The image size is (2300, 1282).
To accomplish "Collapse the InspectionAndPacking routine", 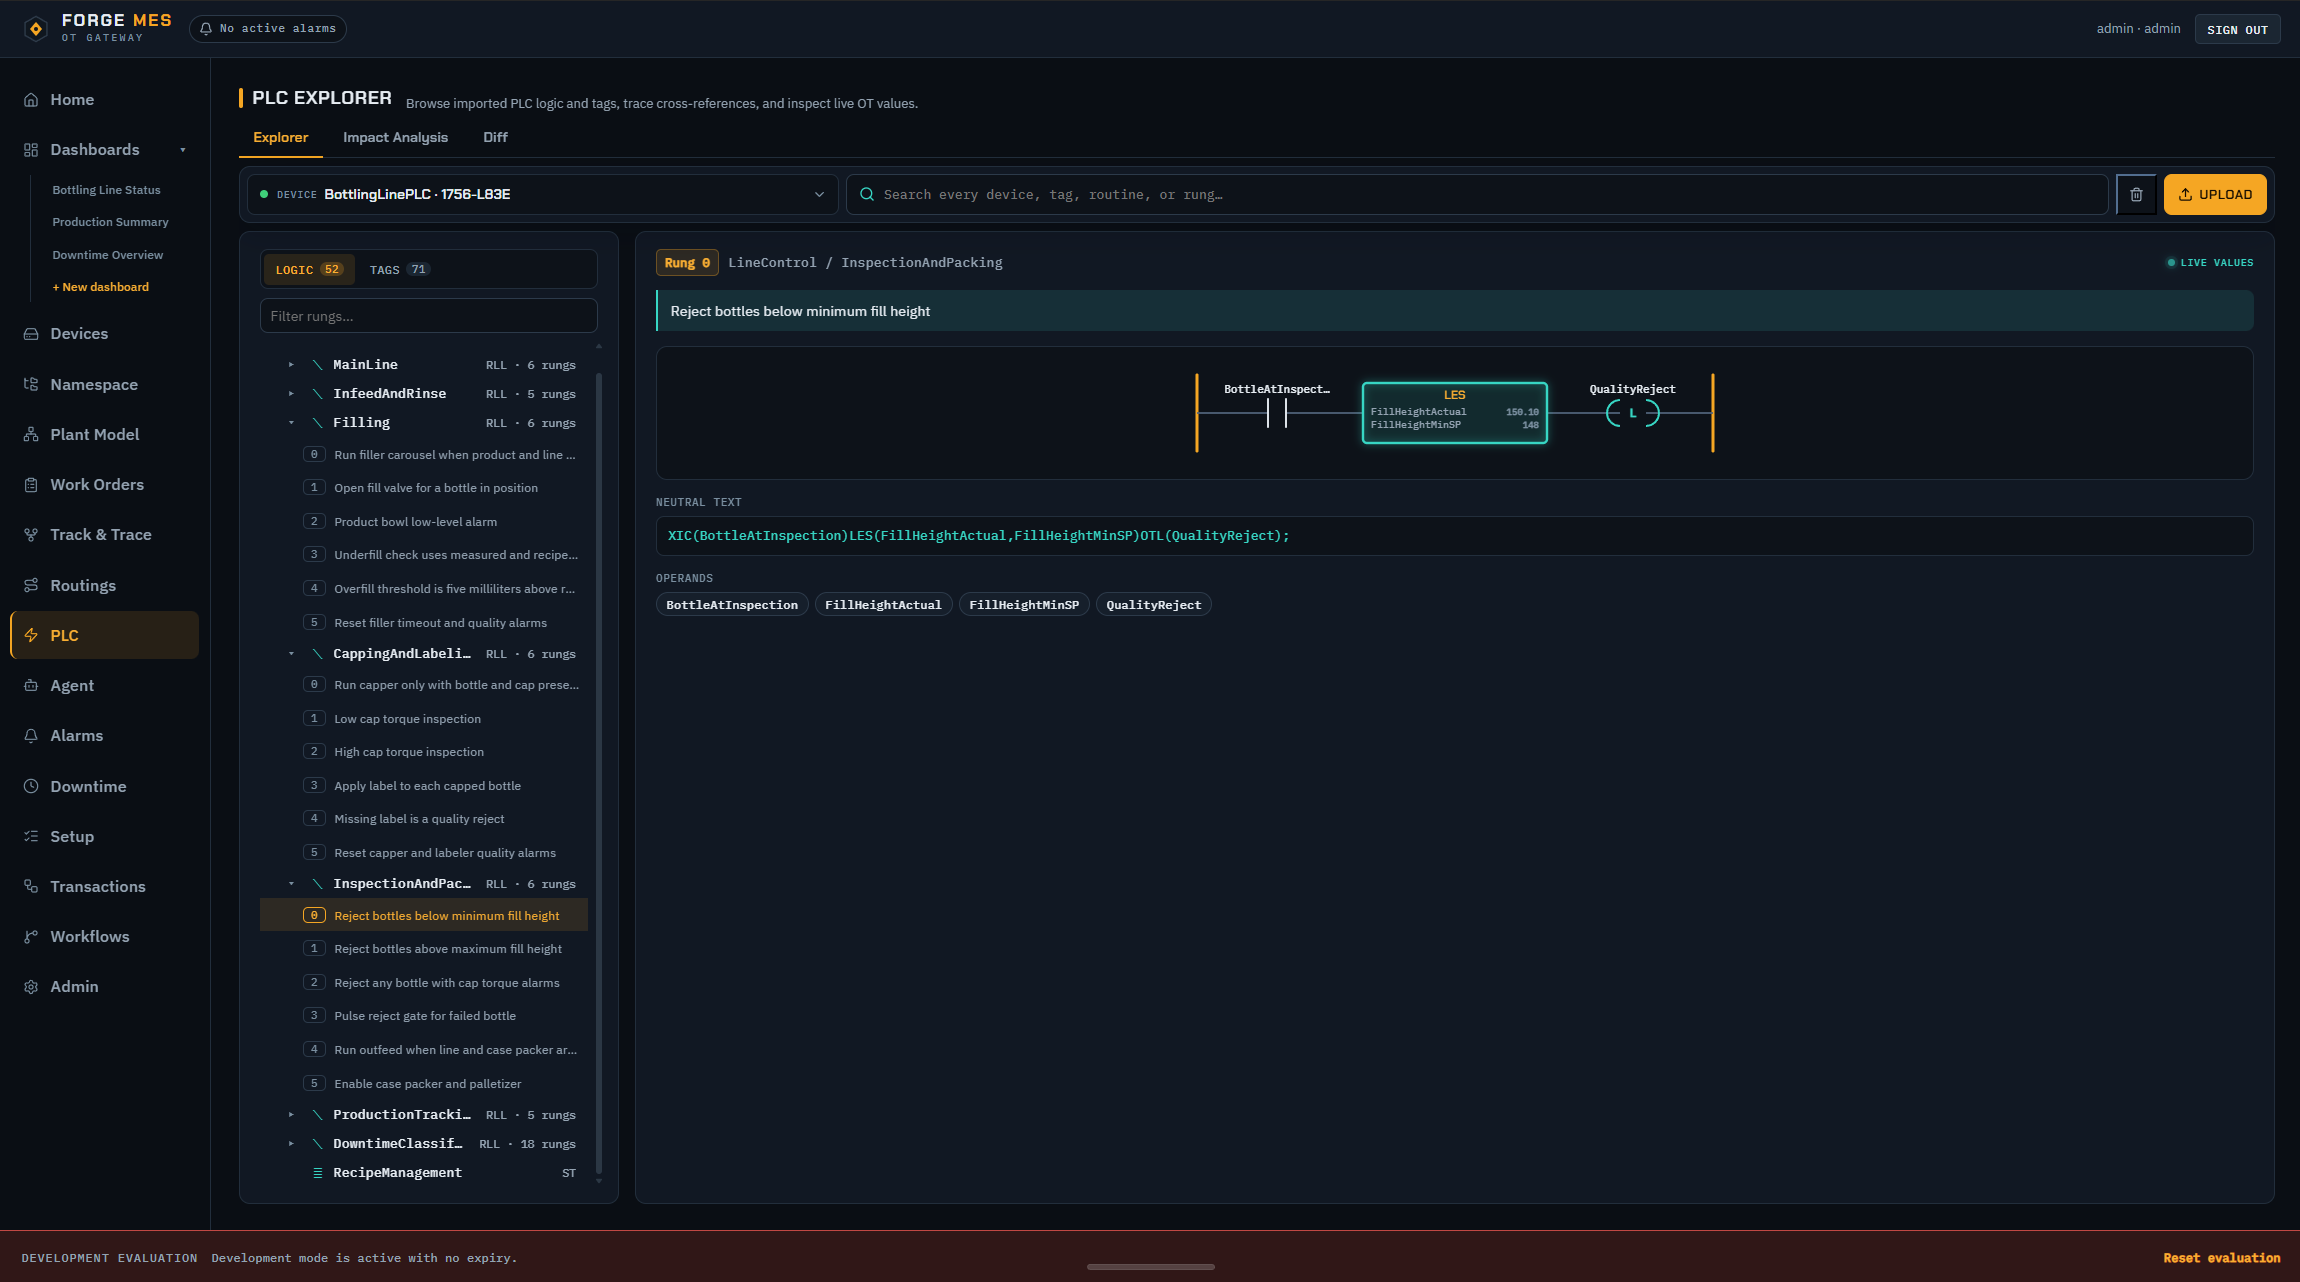I will point(291,884).
